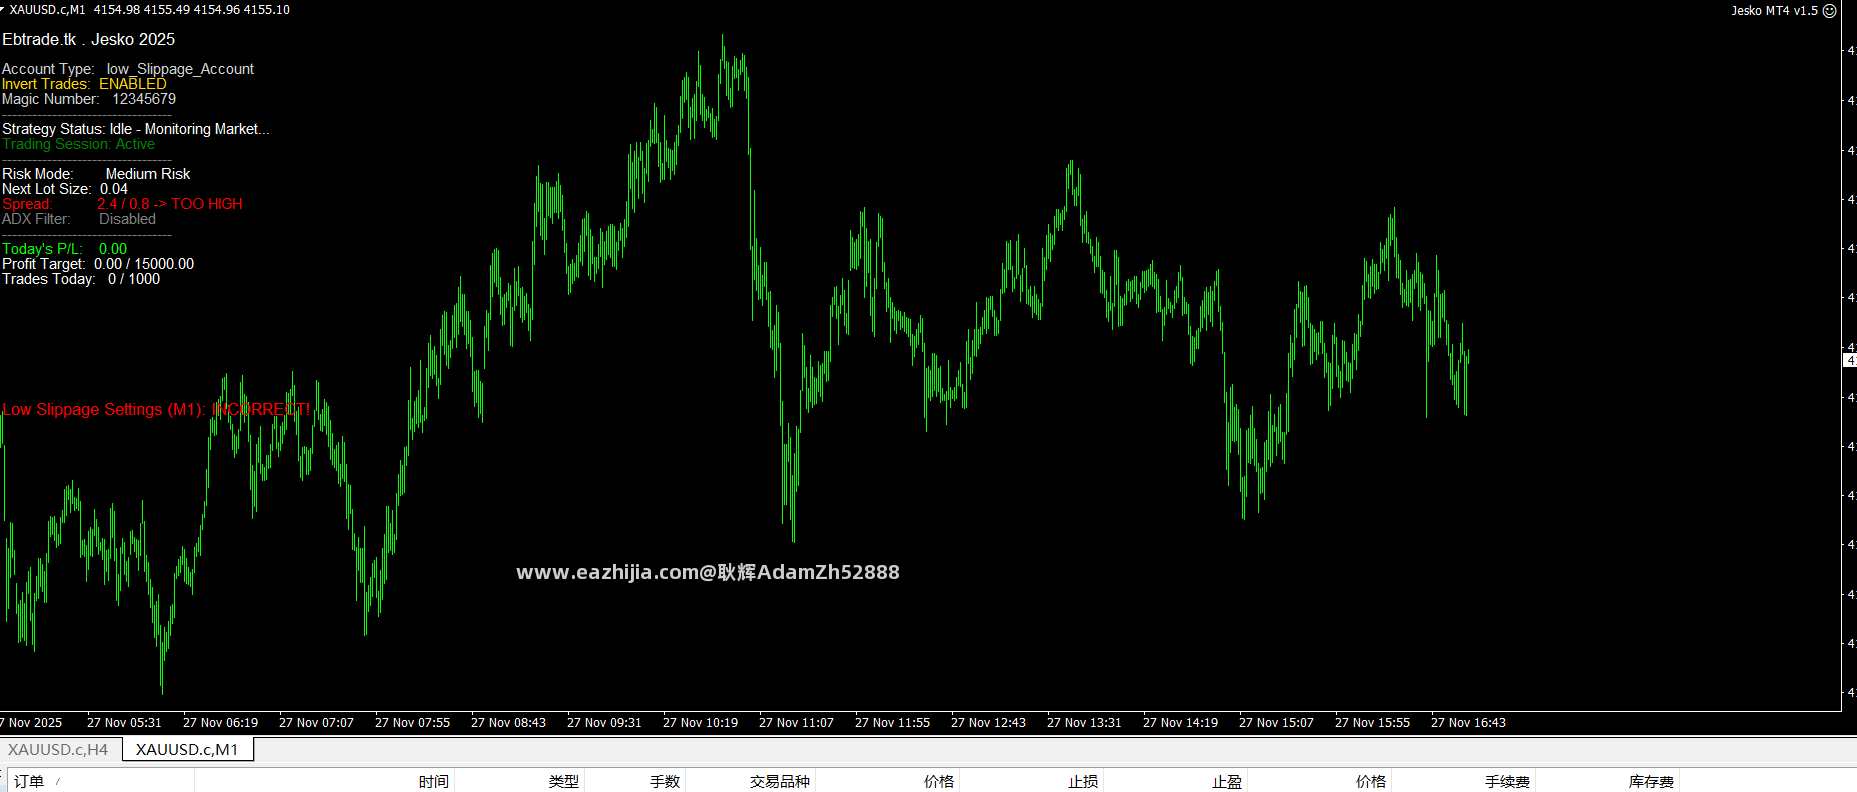Click the '27 Nov 12:43' time axis label
This screenshot has width=1857, height=792.
988,723
